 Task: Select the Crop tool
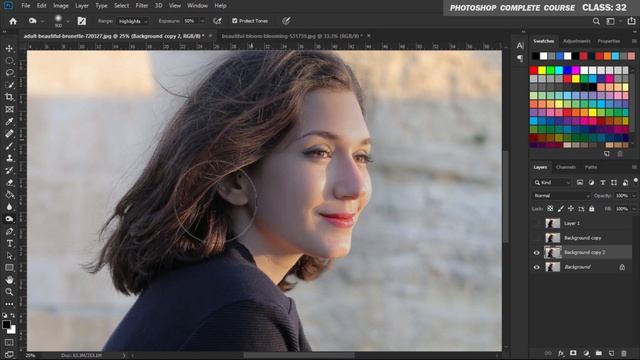point(9,97)
